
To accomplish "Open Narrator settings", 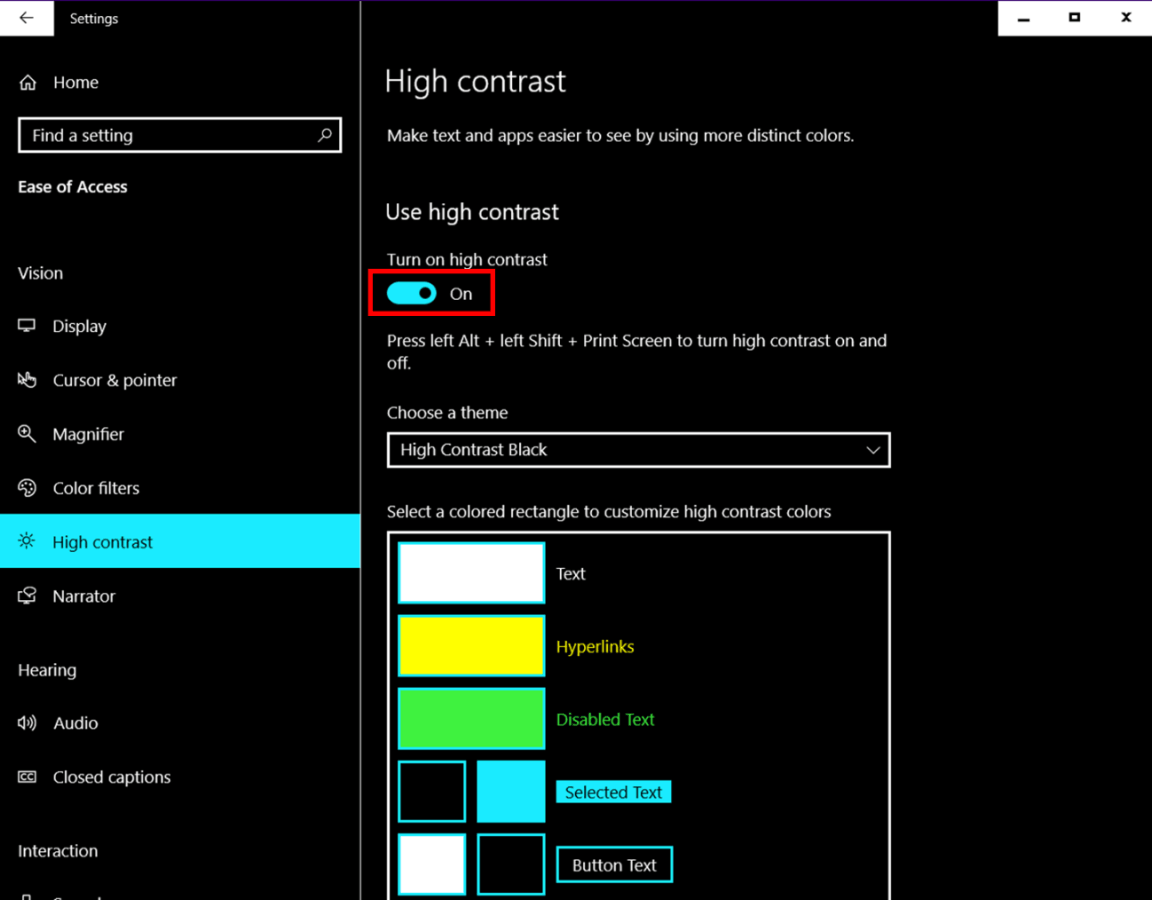I will pos(83,595).
